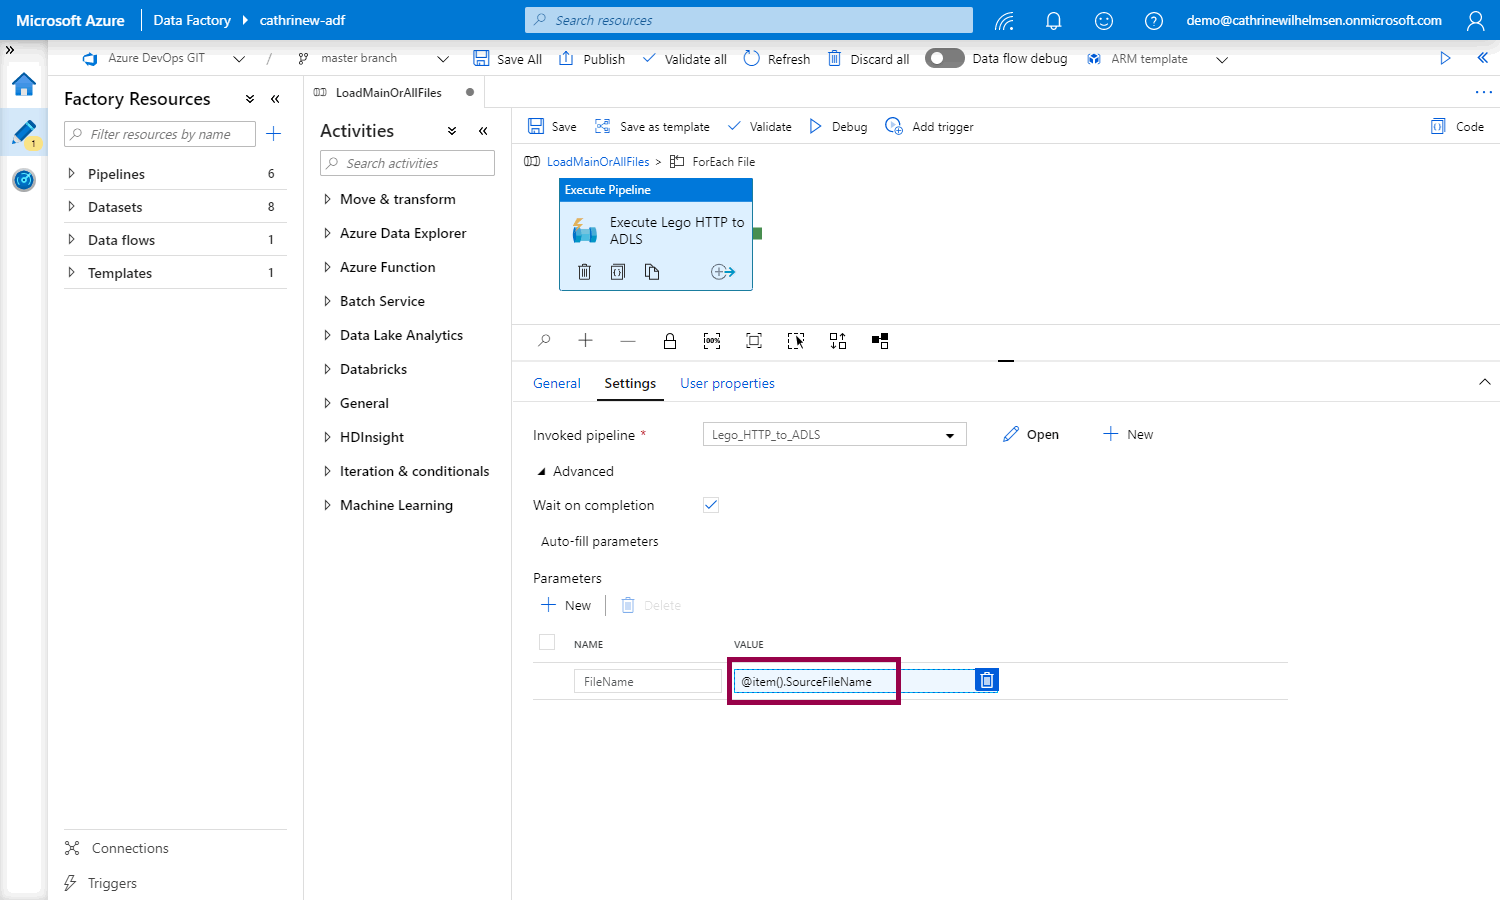Click the Publish button
Screen dimensions: 1500x900
592,59
